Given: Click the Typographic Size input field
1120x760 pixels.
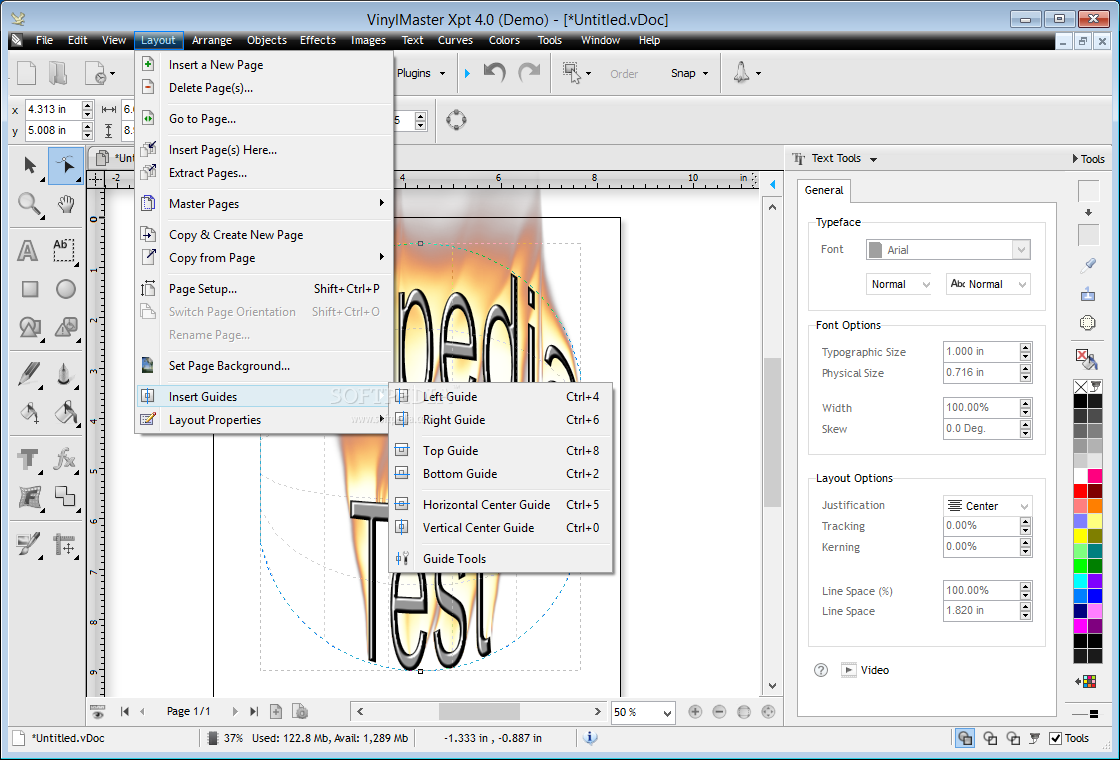Looking at the screenshot, I should click(x=981, y=351).
